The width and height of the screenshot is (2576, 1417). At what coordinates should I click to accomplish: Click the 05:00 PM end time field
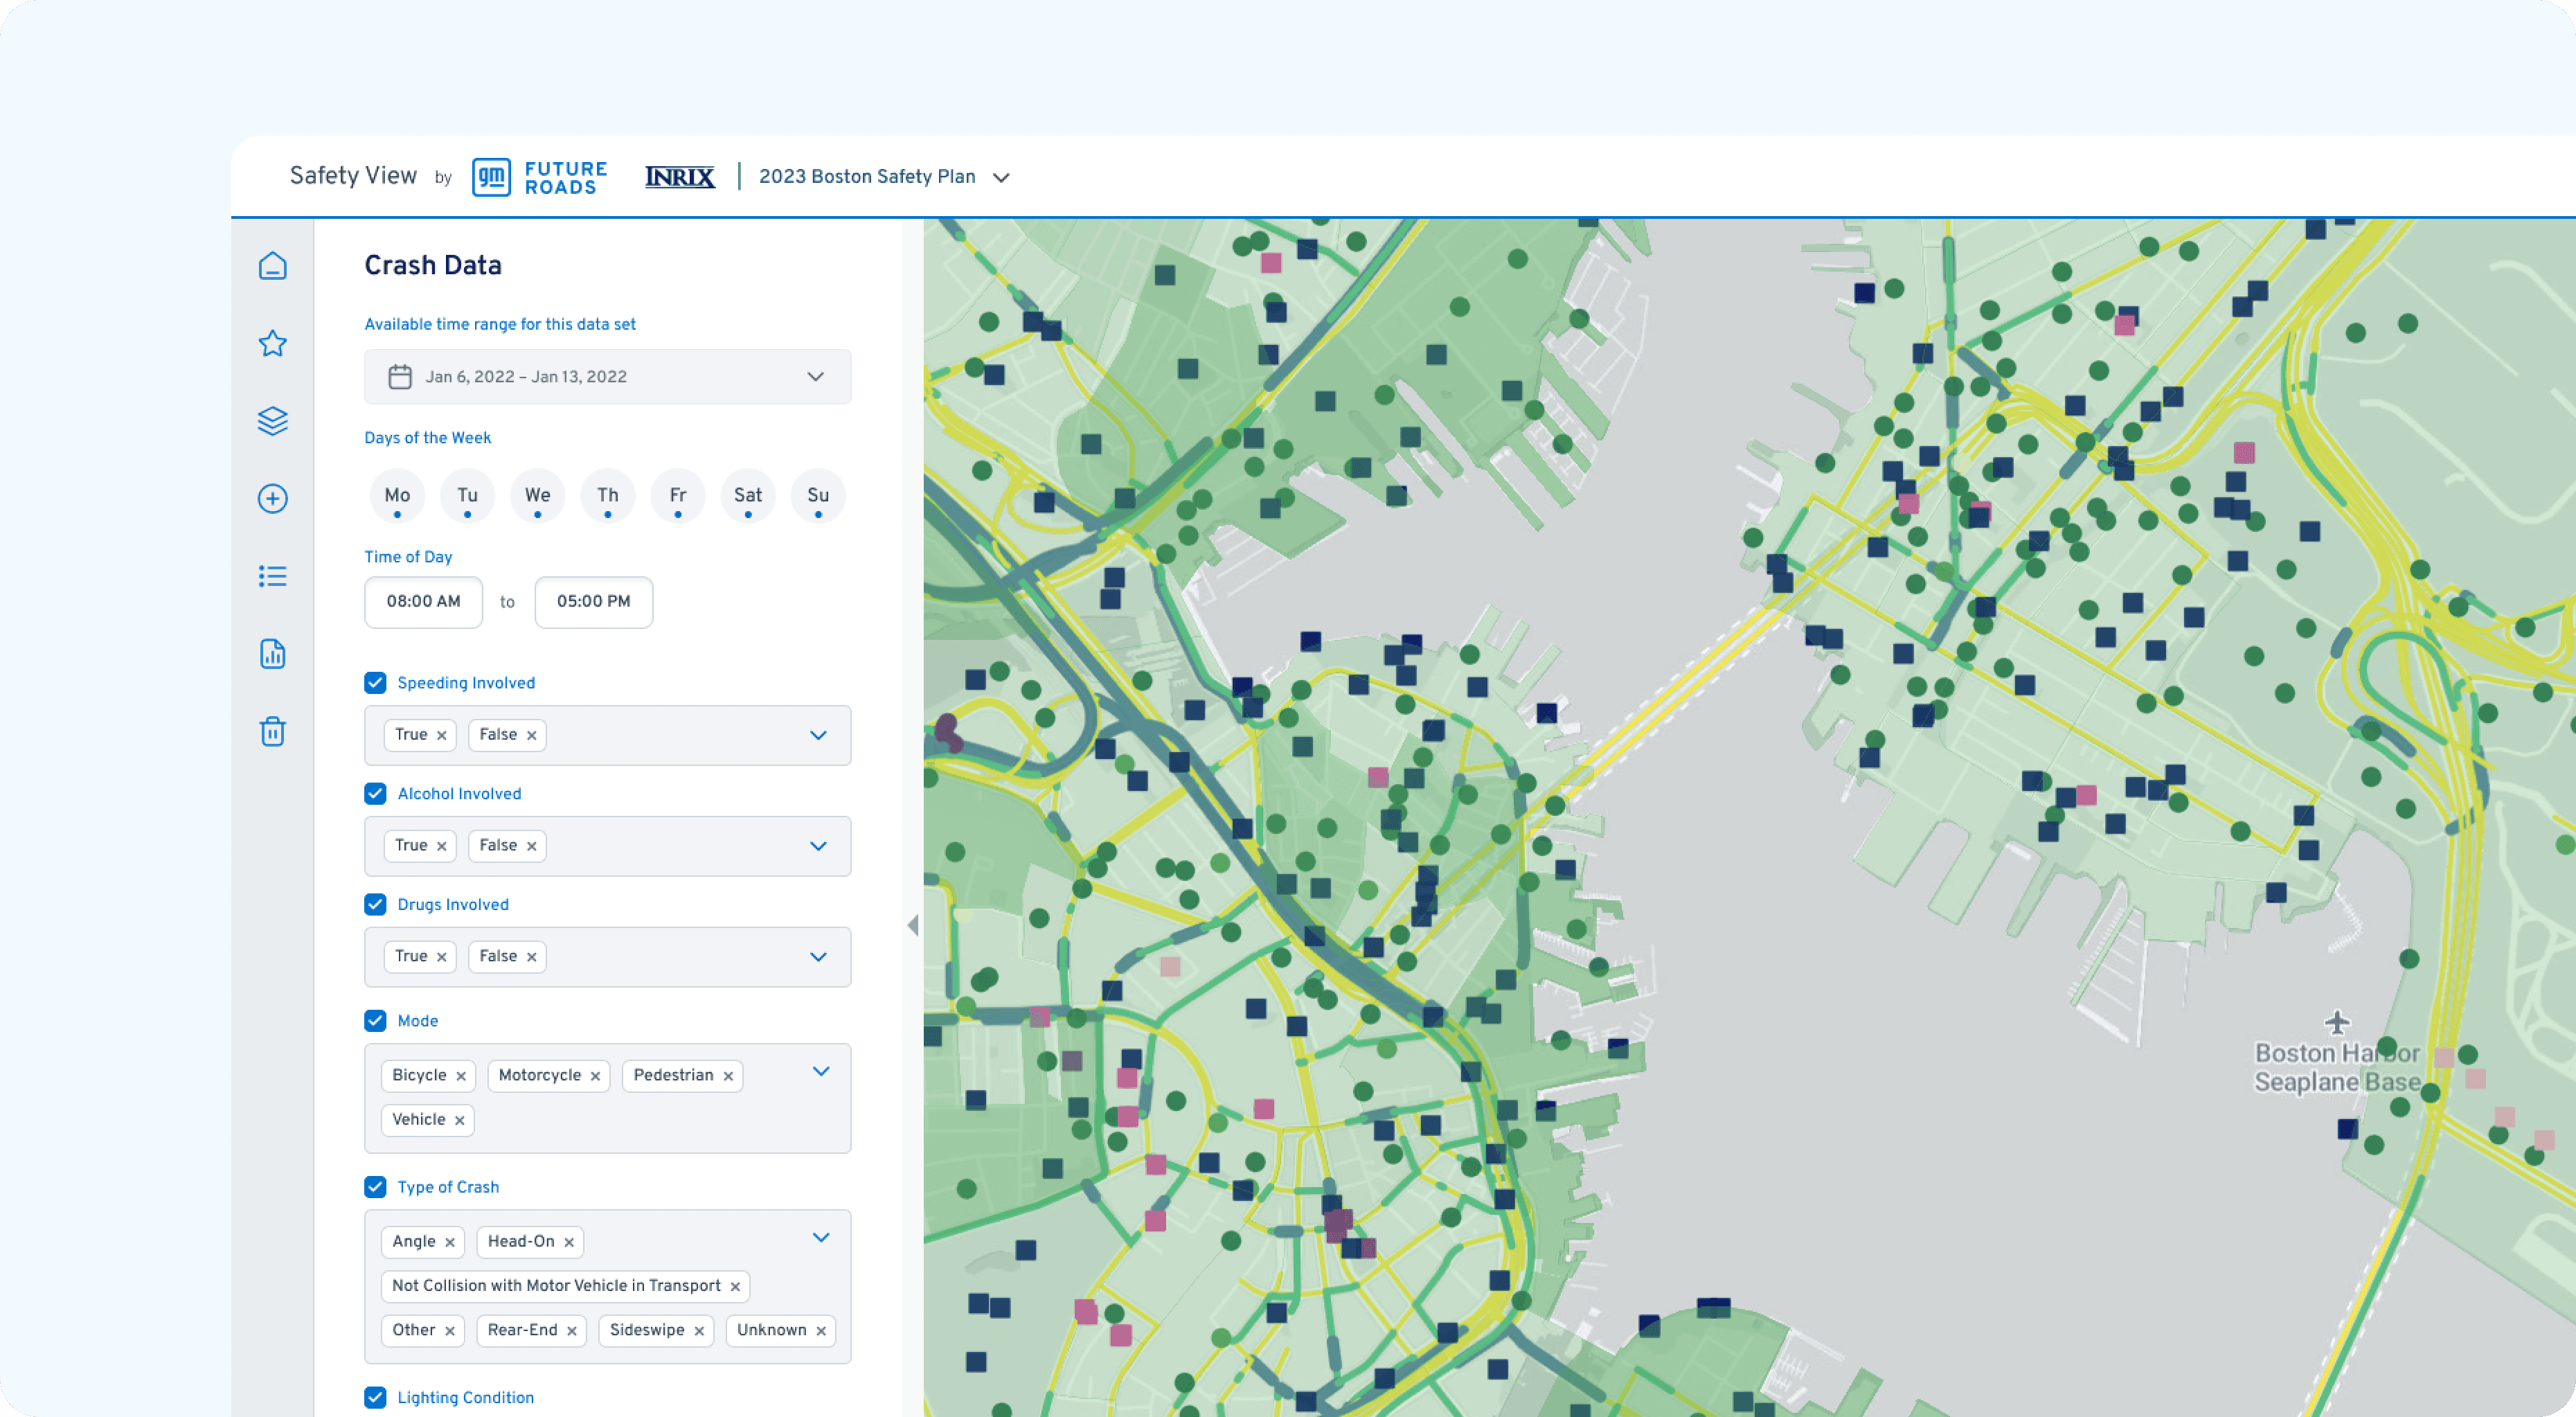pos(593,602)
